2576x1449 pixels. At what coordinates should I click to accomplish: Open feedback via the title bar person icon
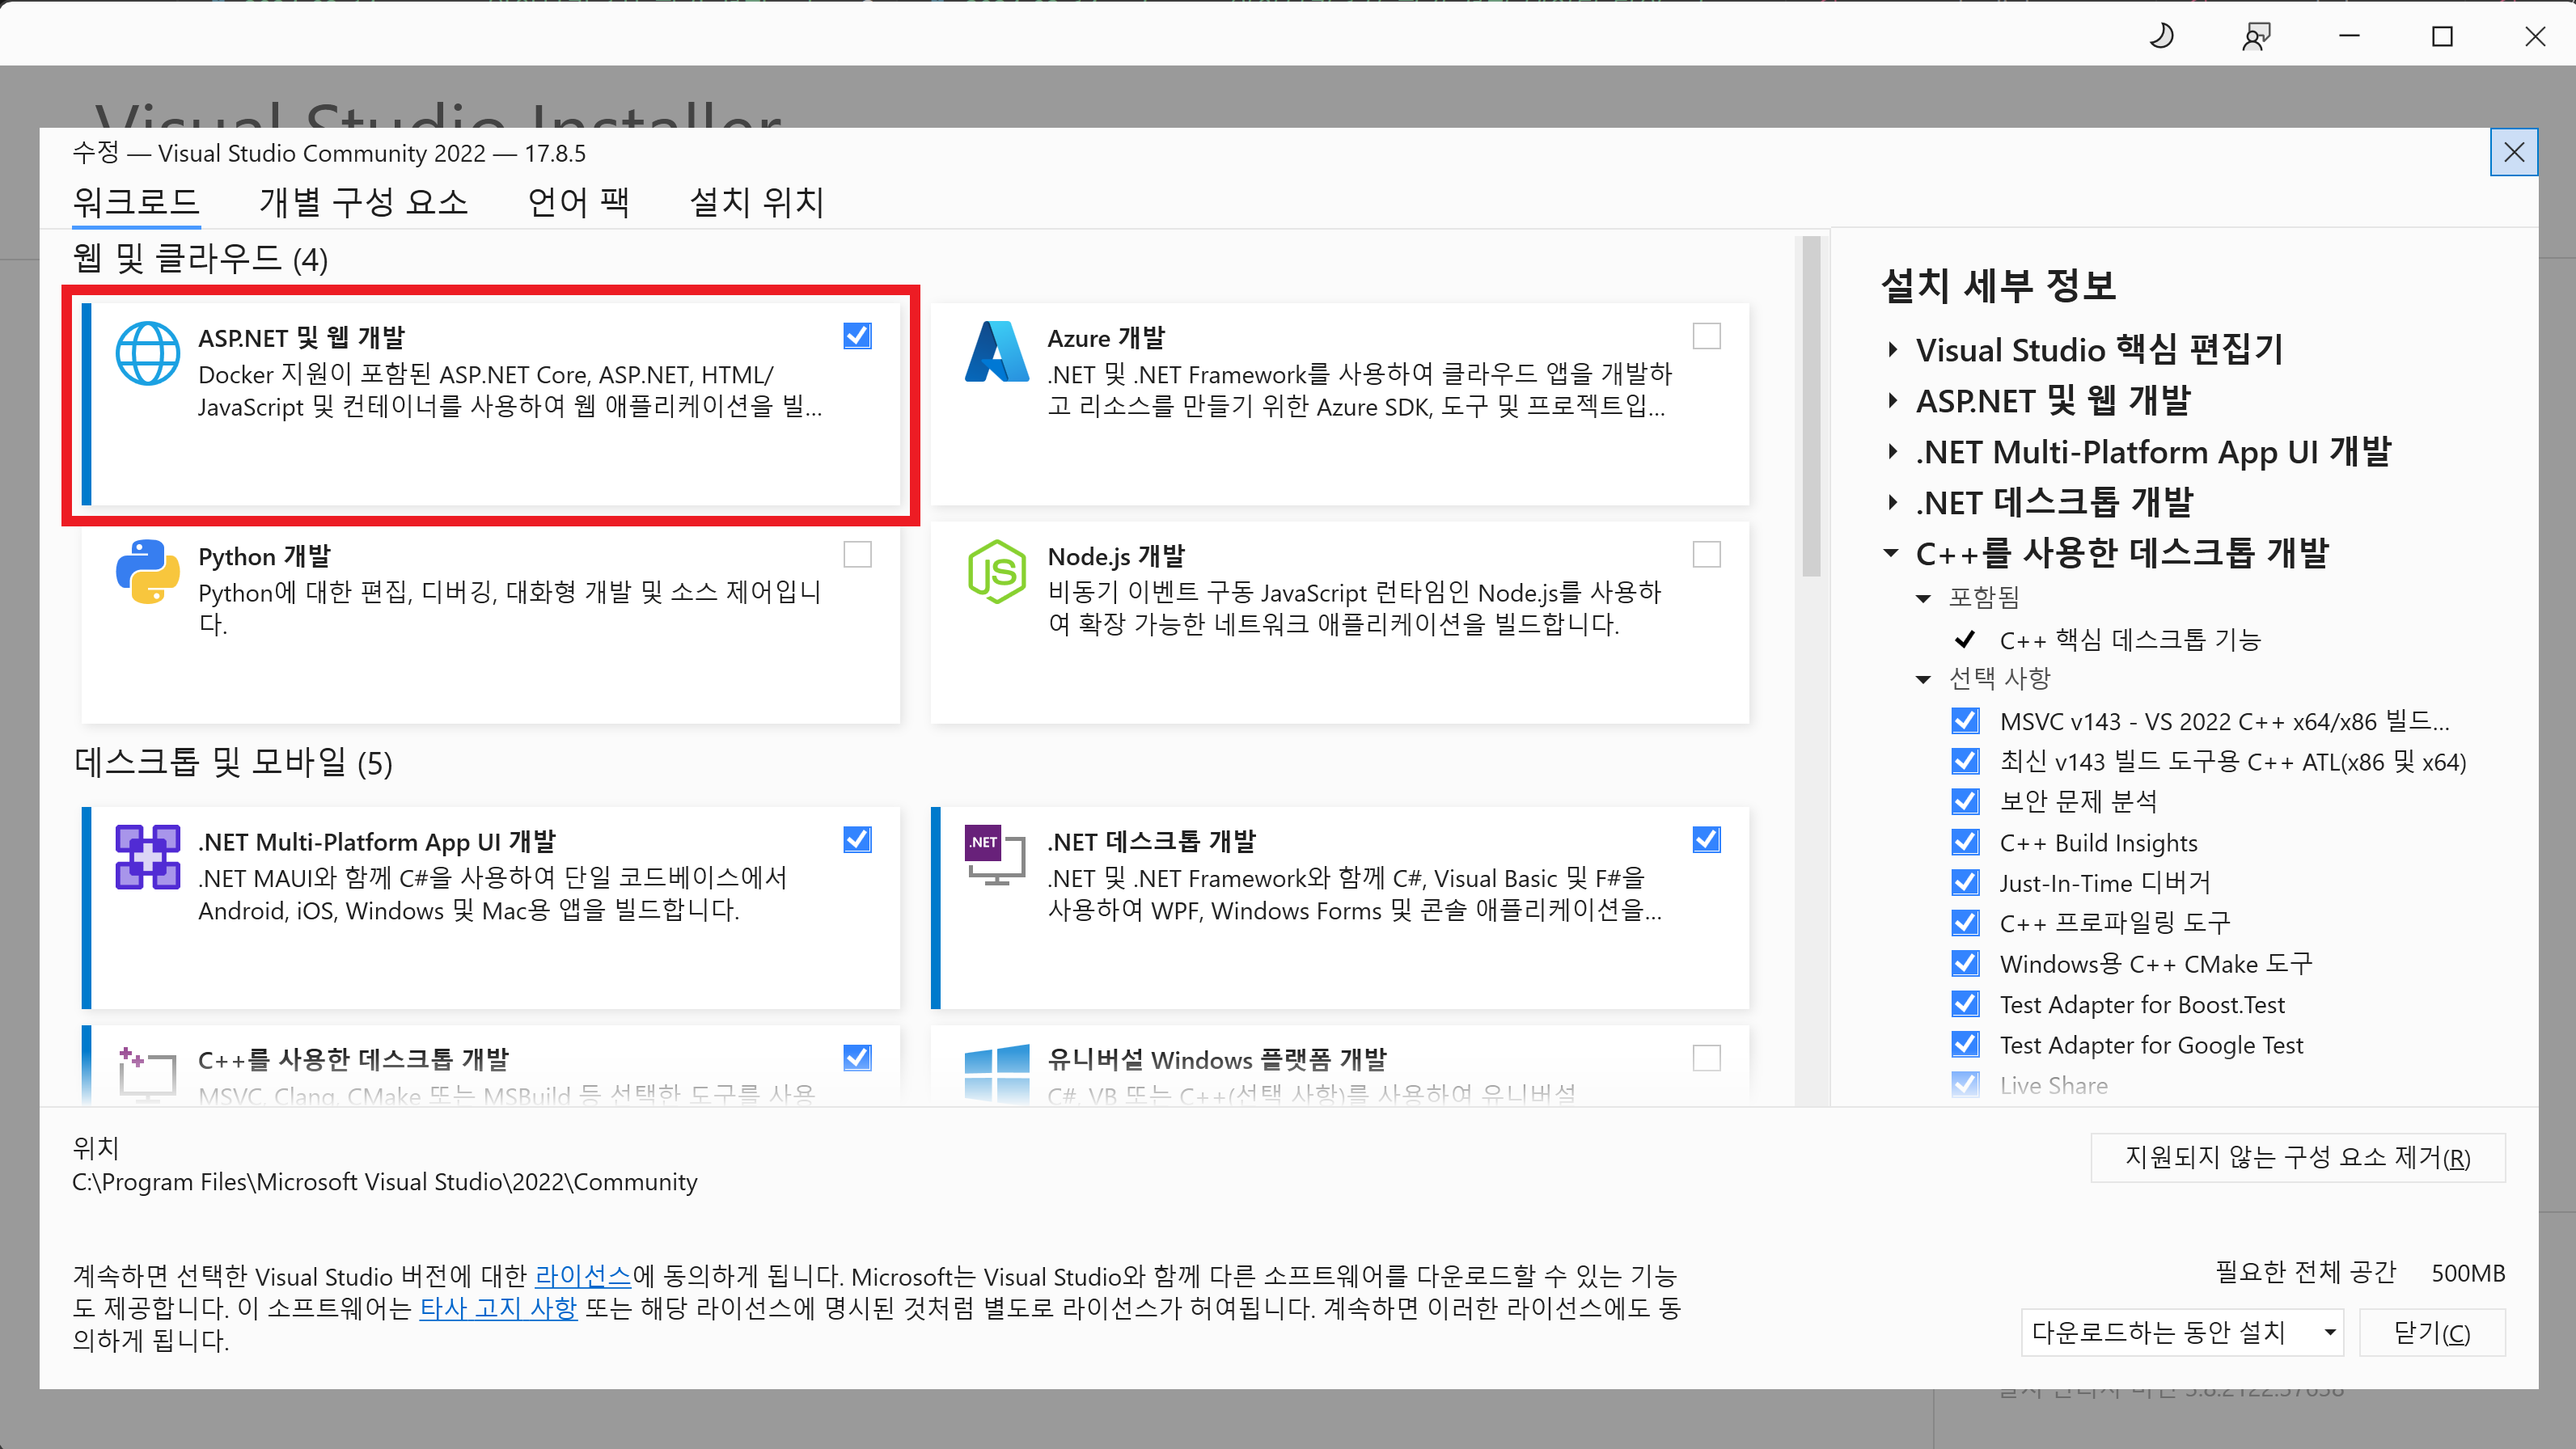coord(2256,37)
